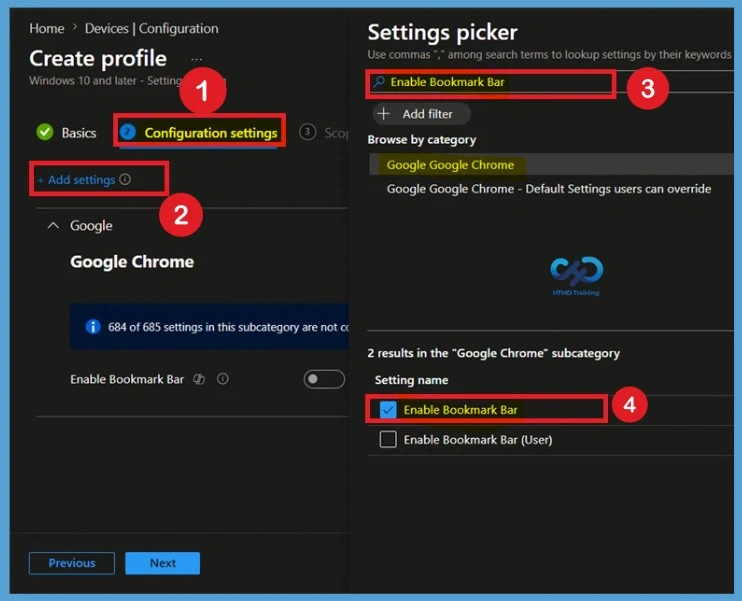Click the Add settings link
This screenshot has height=601, width=742.
[77, 180]
